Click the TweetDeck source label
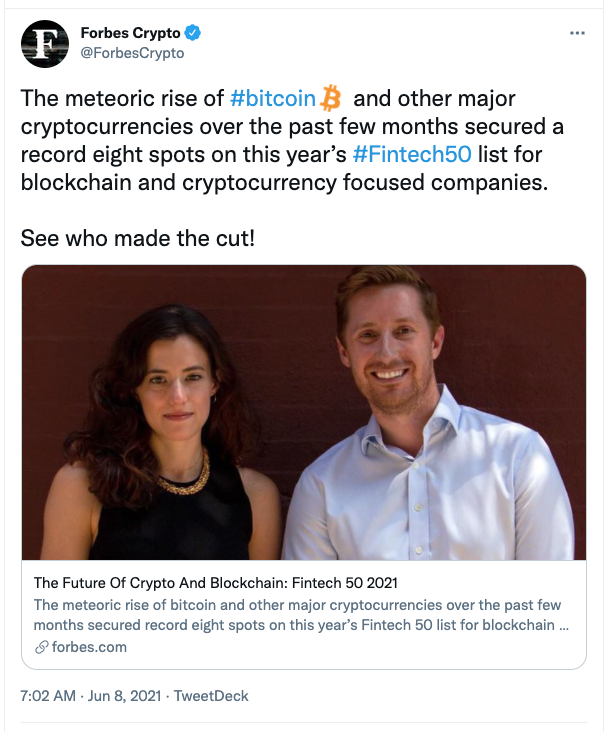Viewport: 608px width, 732px height. pos(211,696)
